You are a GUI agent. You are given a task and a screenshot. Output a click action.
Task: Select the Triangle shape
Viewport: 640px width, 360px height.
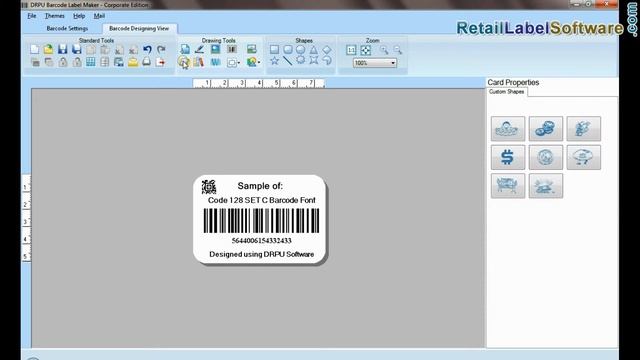click(313, 49)
